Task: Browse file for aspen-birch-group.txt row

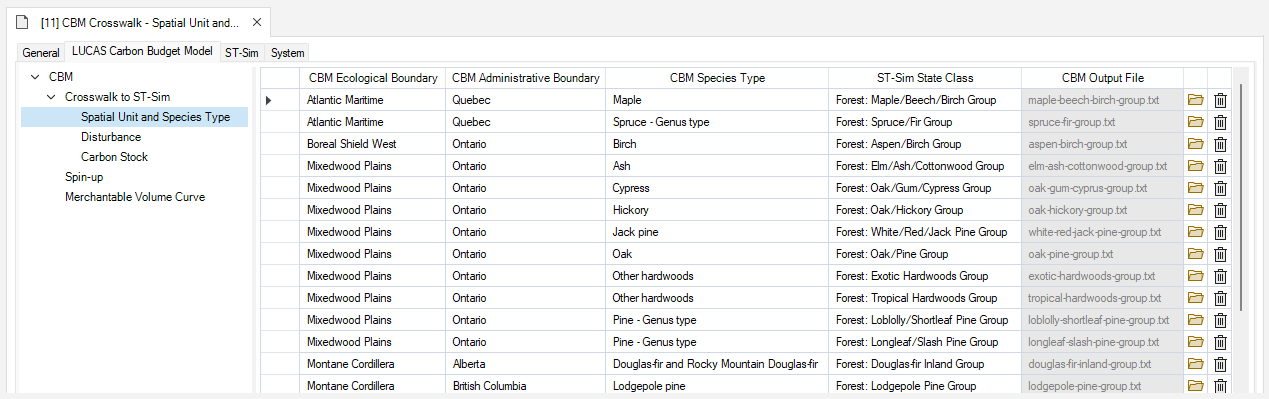Action: 1195,144
